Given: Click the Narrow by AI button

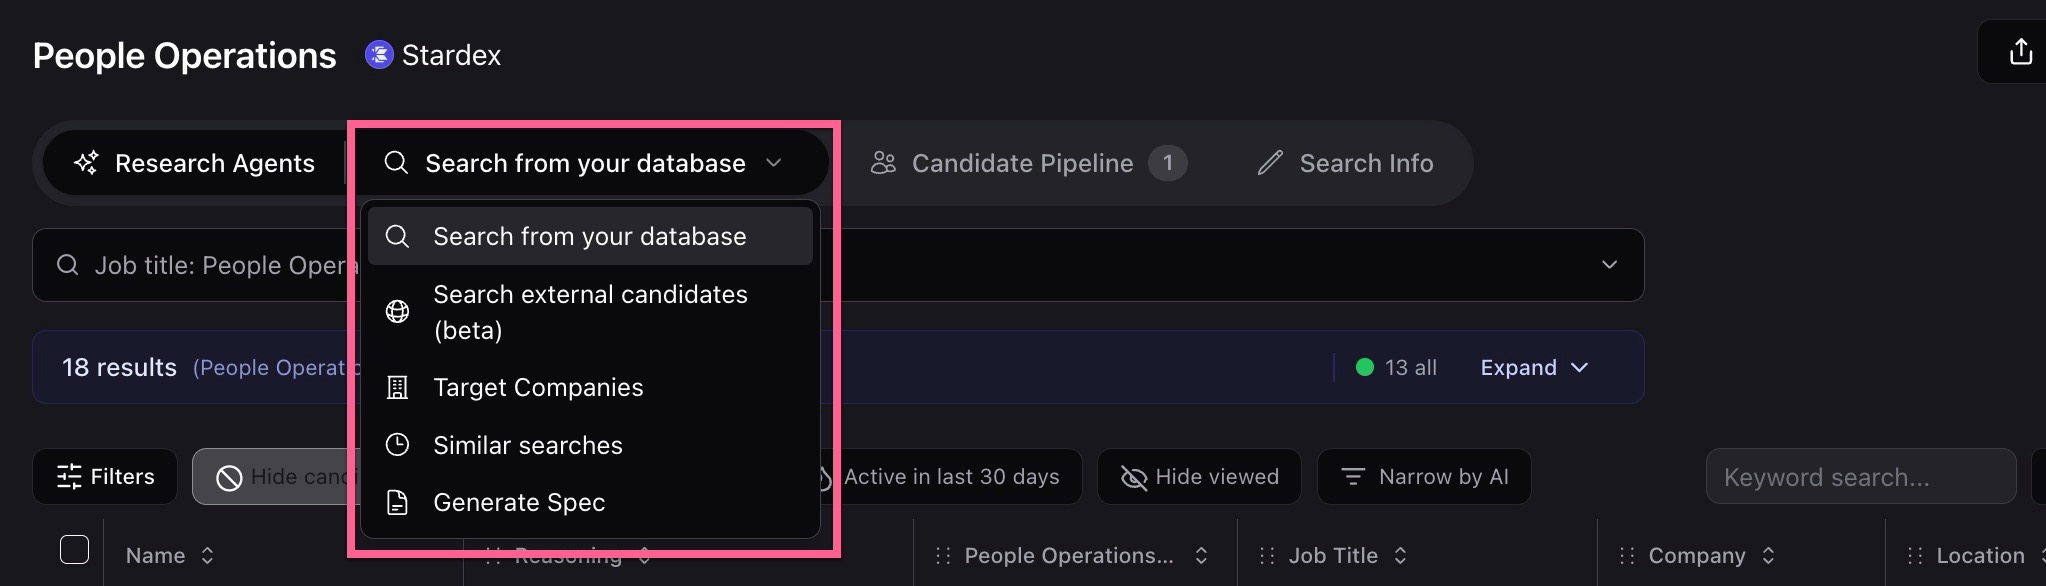Looking at the screenshot, I should point(1424,477).
